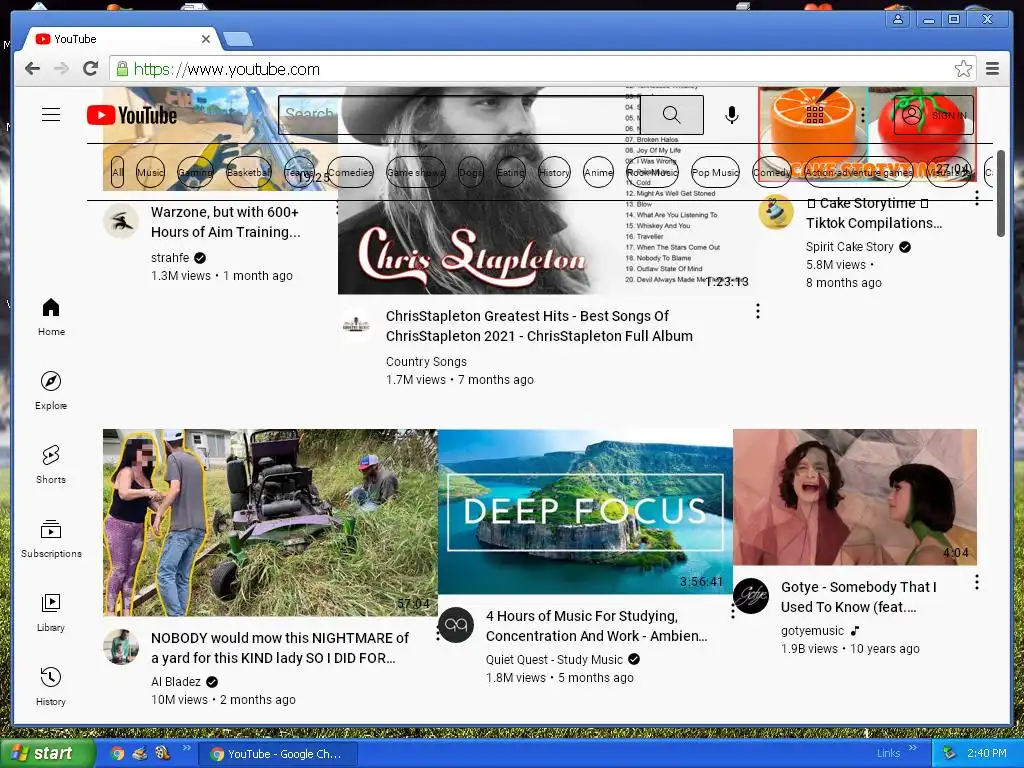
Task: Open the Quiet Quest - Study Music channel name
Action: (554, 660)
